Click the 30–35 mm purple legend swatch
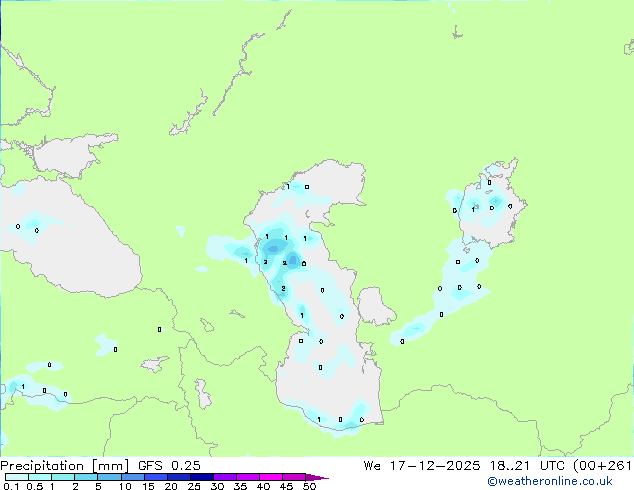The width and height of the screenshot is (634, 490). (x=225, y=477)
